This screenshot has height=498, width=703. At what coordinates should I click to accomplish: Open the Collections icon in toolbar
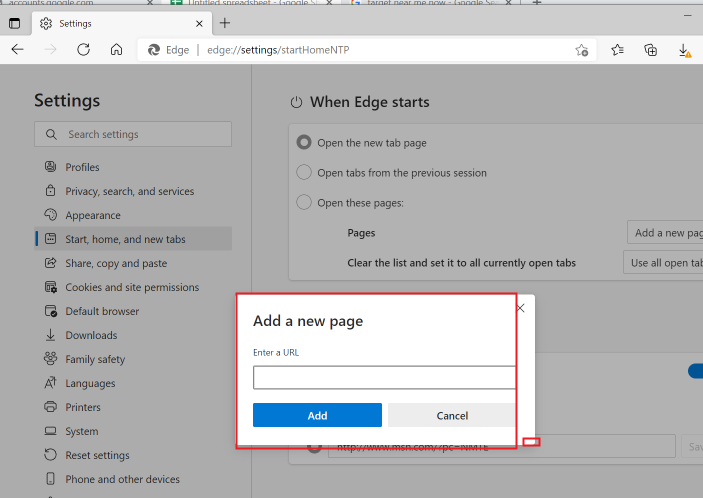click(651, 49)
